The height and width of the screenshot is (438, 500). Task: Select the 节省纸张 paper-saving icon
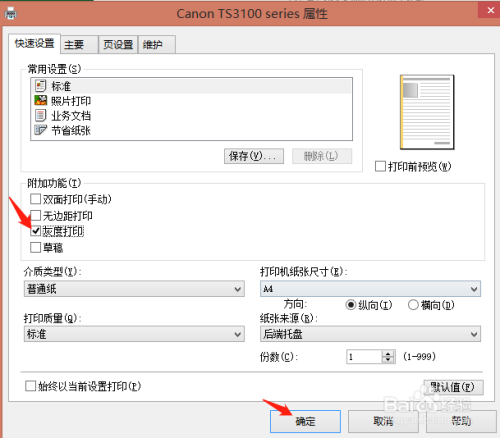point(40,130)
